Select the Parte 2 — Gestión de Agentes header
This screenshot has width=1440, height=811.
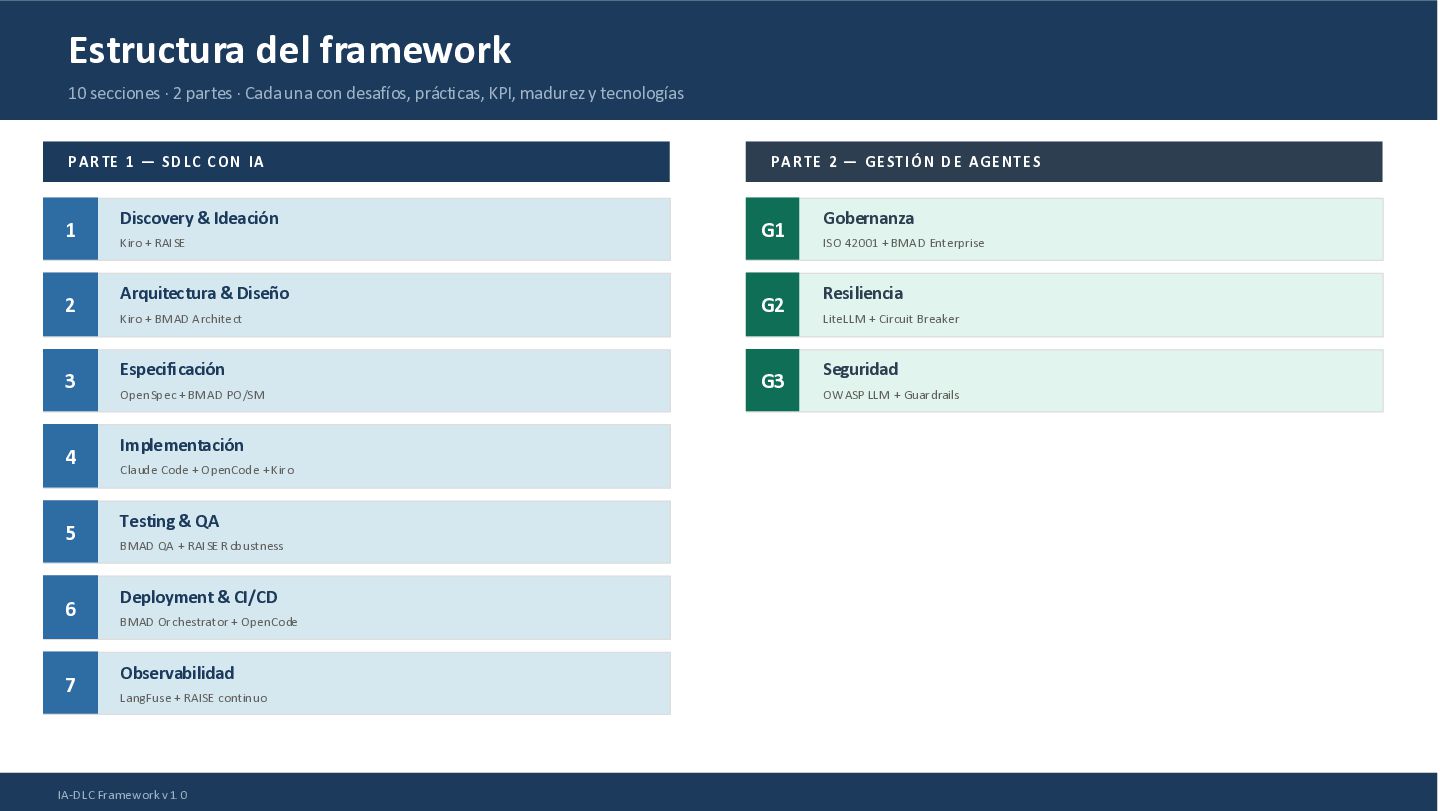pos(1064,162)
